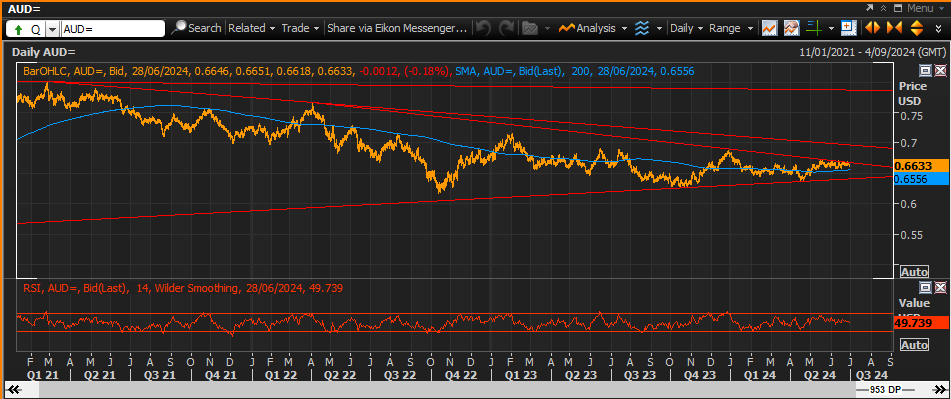Click the vertical scale orange arrows icon

point(916,28)
